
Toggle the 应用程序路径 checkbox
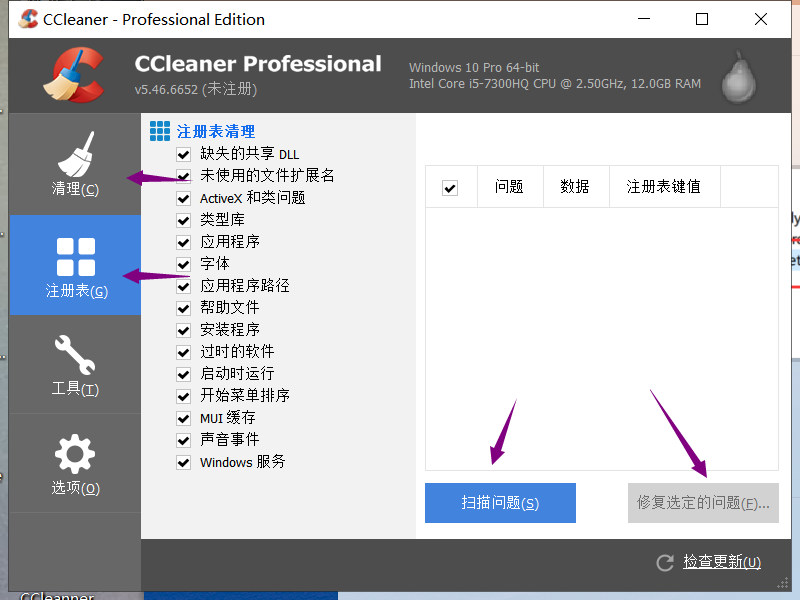coord(184,286)
